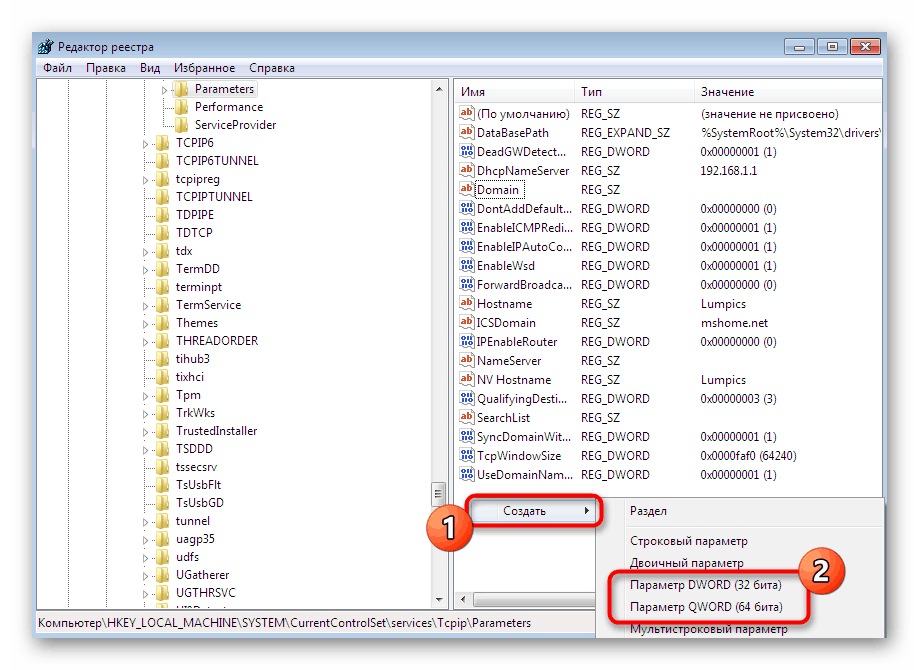Viewport: 919px width, 670px height.
Task: Click the DhcpNameServer value icon
Action: (467, 170)
